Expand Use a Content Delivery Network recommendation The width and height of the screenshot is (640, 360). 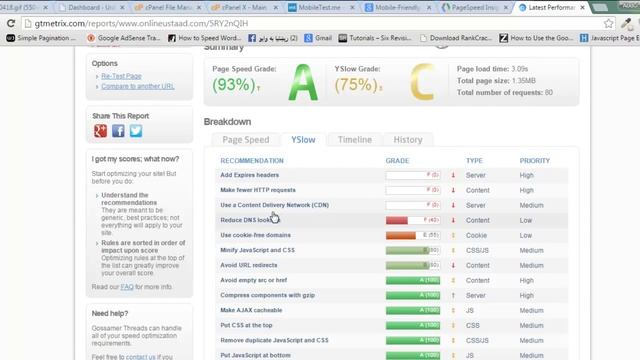click(x=274, y=205)
